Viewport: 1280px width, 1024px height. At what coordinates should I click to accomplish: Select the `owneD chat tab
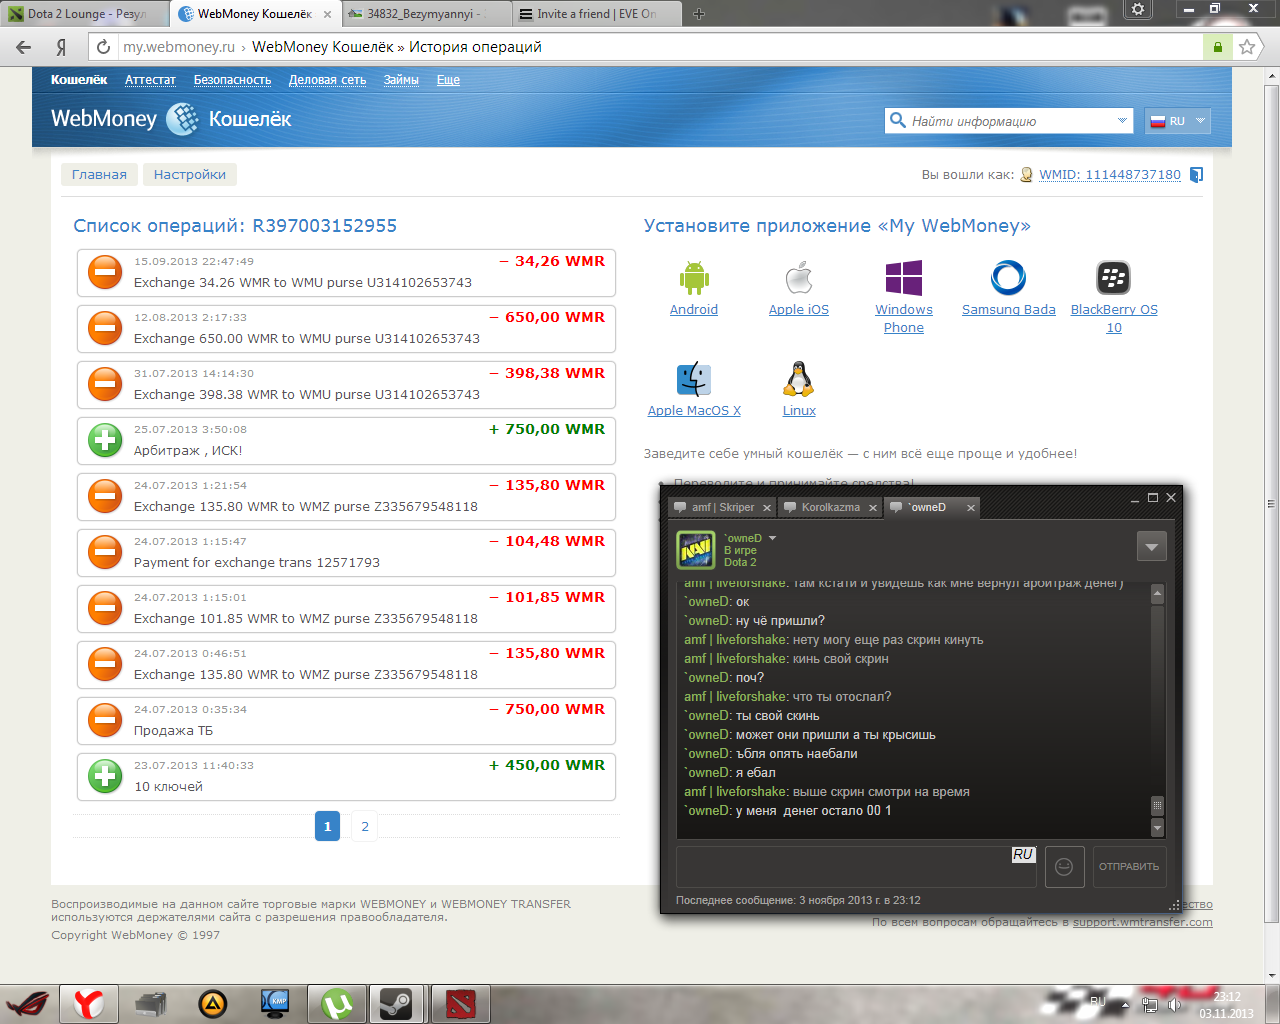point(931,507)
